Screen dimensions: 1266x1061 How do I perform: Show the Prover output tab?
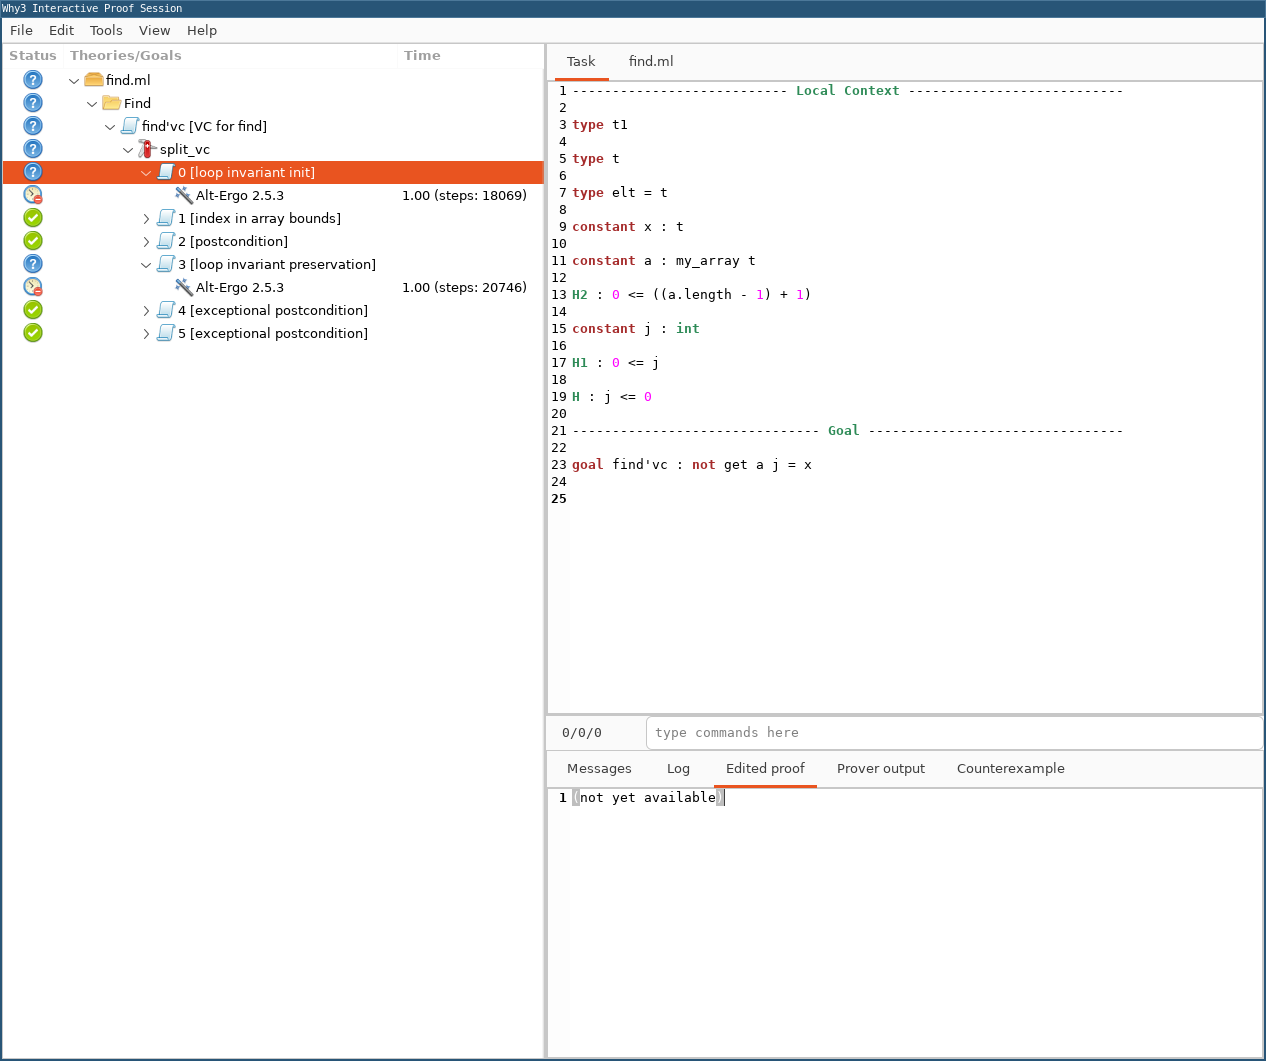pos(880,768)
